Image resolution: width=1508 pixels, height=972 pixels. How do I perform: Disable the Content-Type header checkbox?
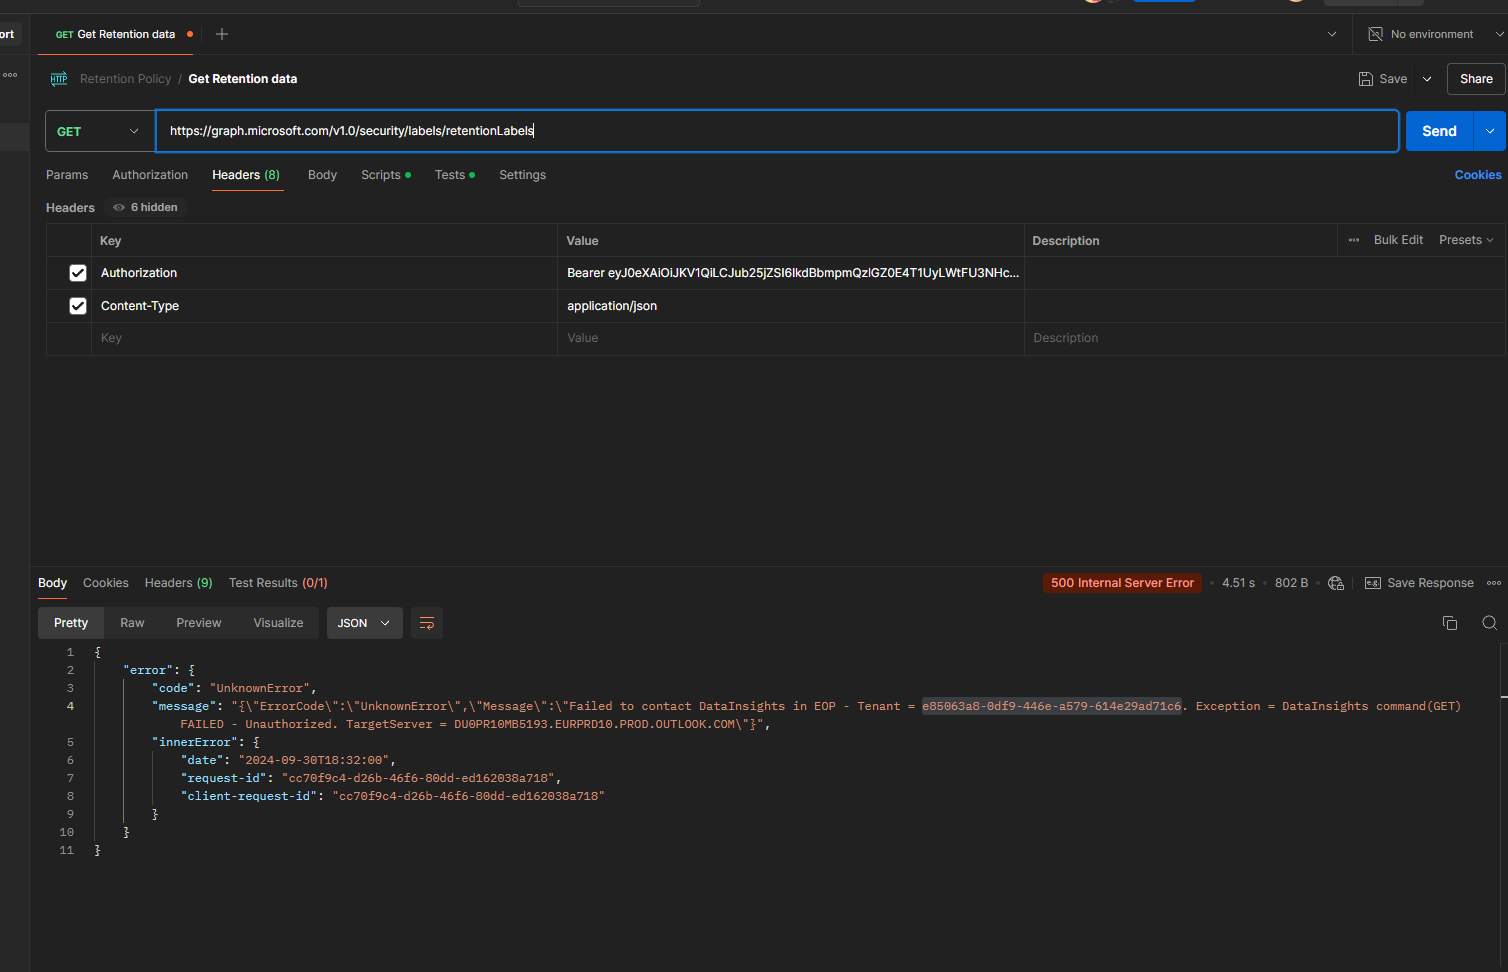[77, 305]
